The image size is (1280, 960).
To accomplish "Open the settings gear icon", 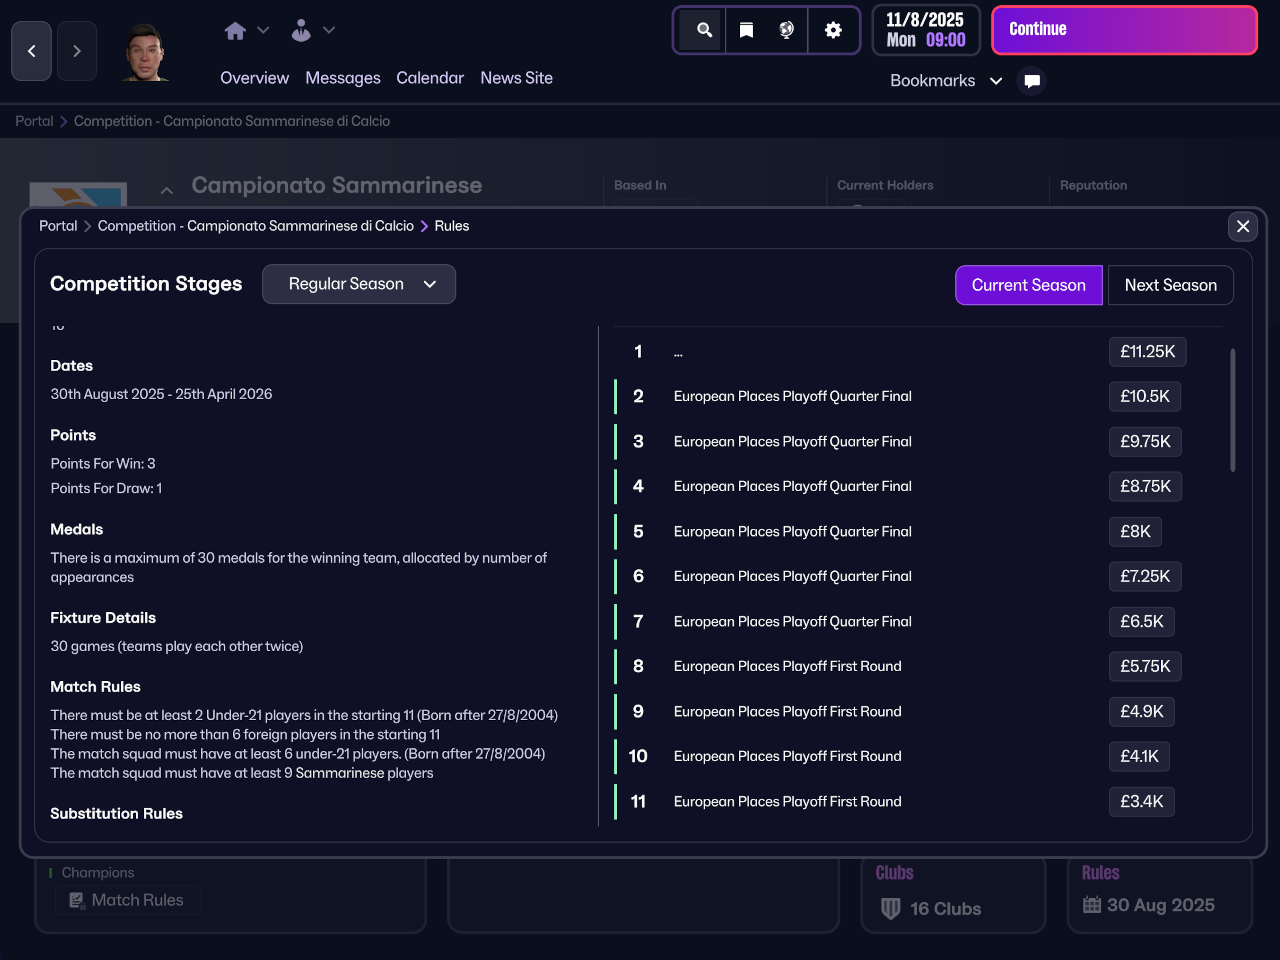I will pyautogui.click(x=833, y=30).
